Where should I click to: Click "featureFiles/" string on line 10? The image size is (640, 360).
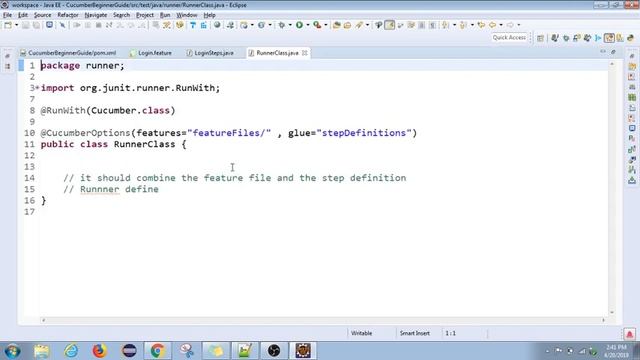229,133
